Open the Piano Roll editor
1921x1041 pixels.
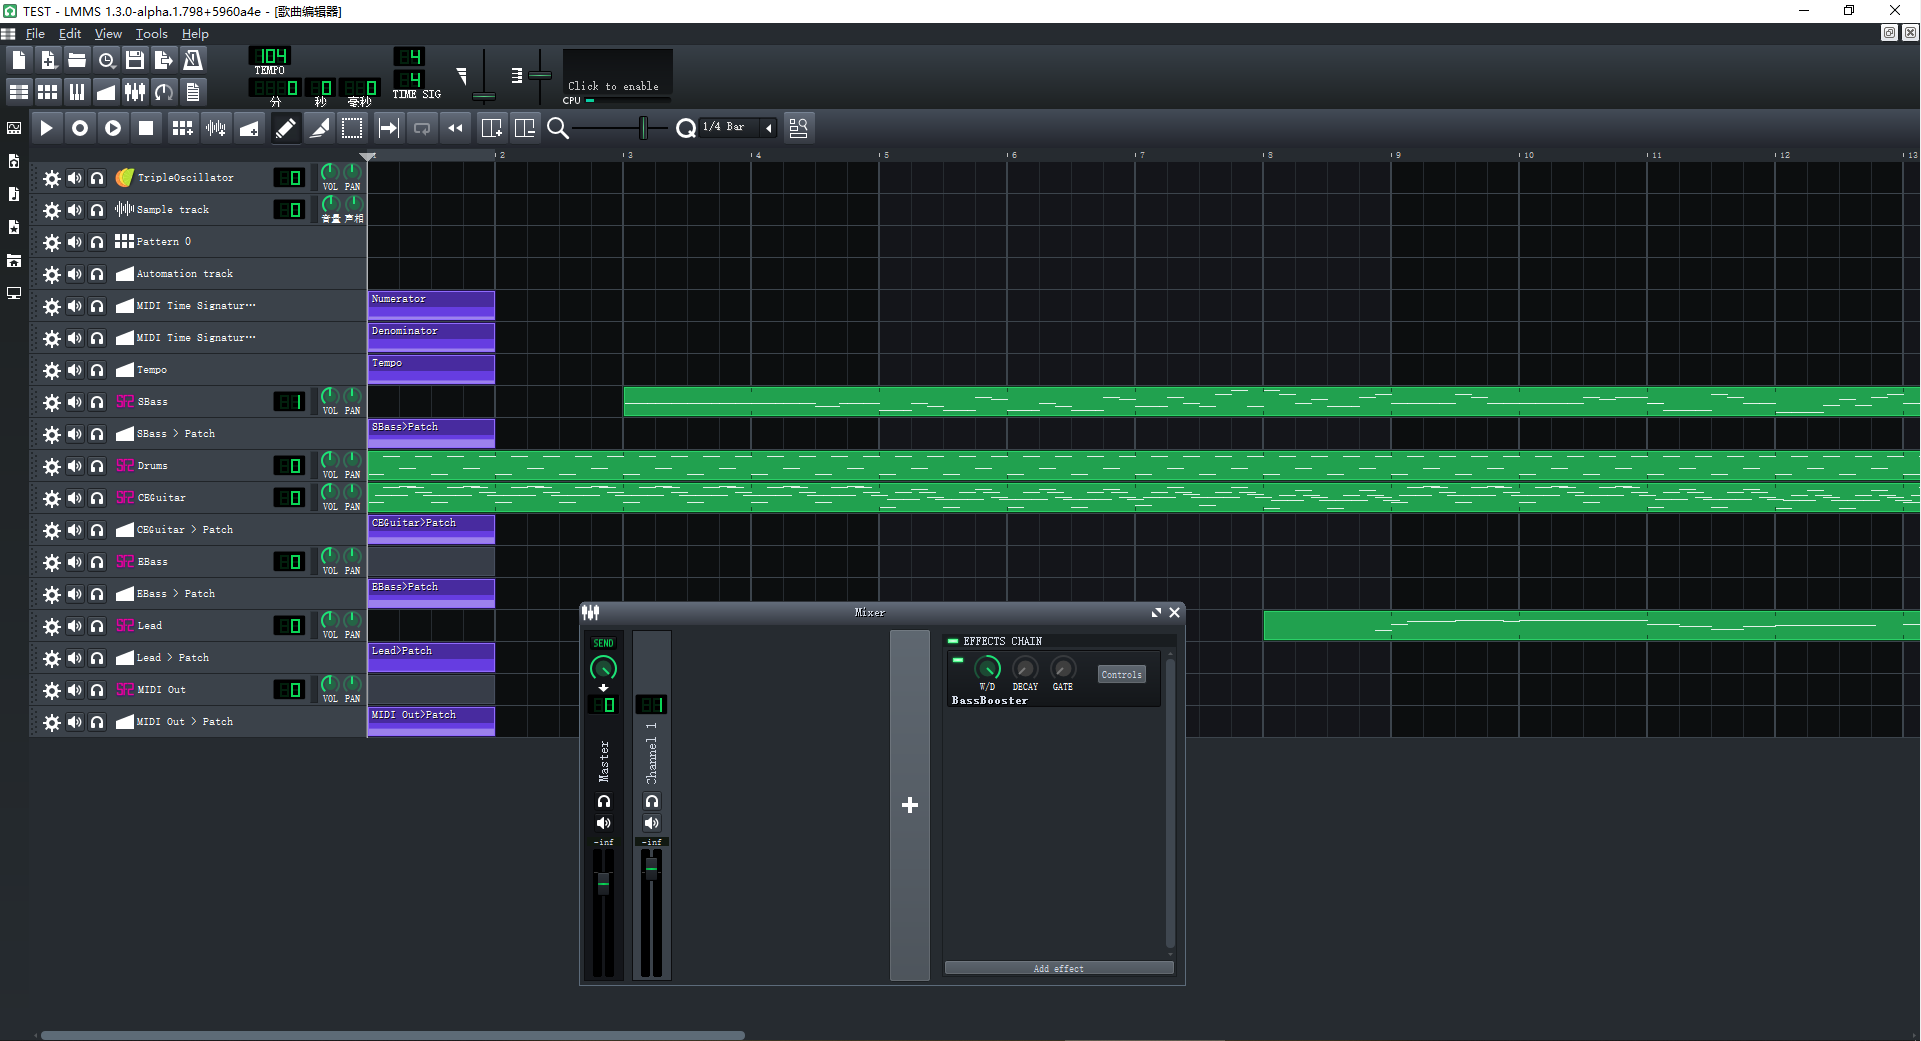pyautogui.click(x=77, y=93)
